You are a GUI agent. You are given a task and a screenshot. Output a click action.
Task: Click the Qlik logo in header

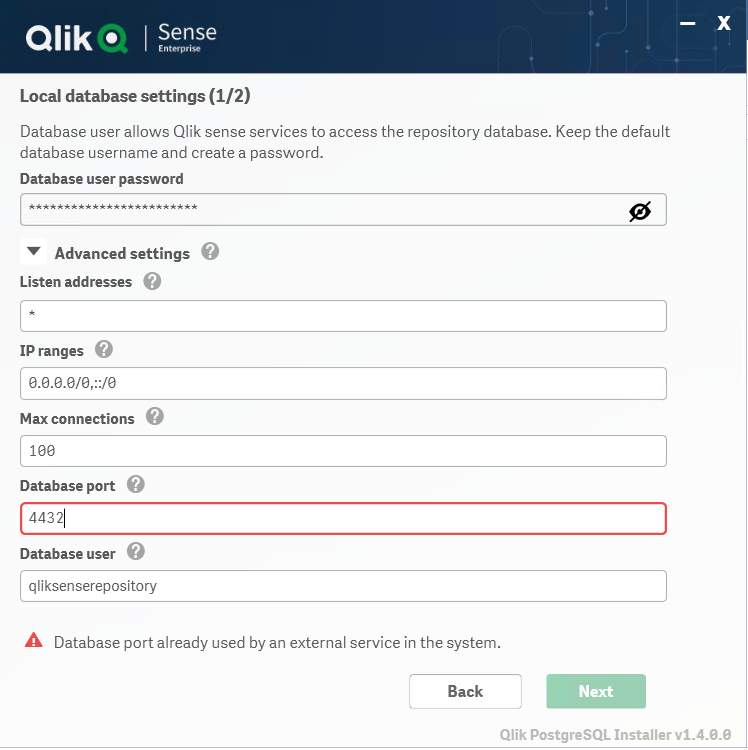tap(77, 37)
